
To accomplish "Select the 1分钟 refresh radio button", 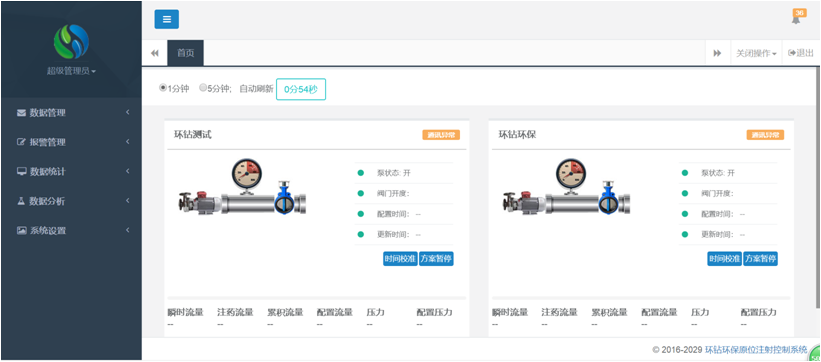I will click(x=163, y=89).
